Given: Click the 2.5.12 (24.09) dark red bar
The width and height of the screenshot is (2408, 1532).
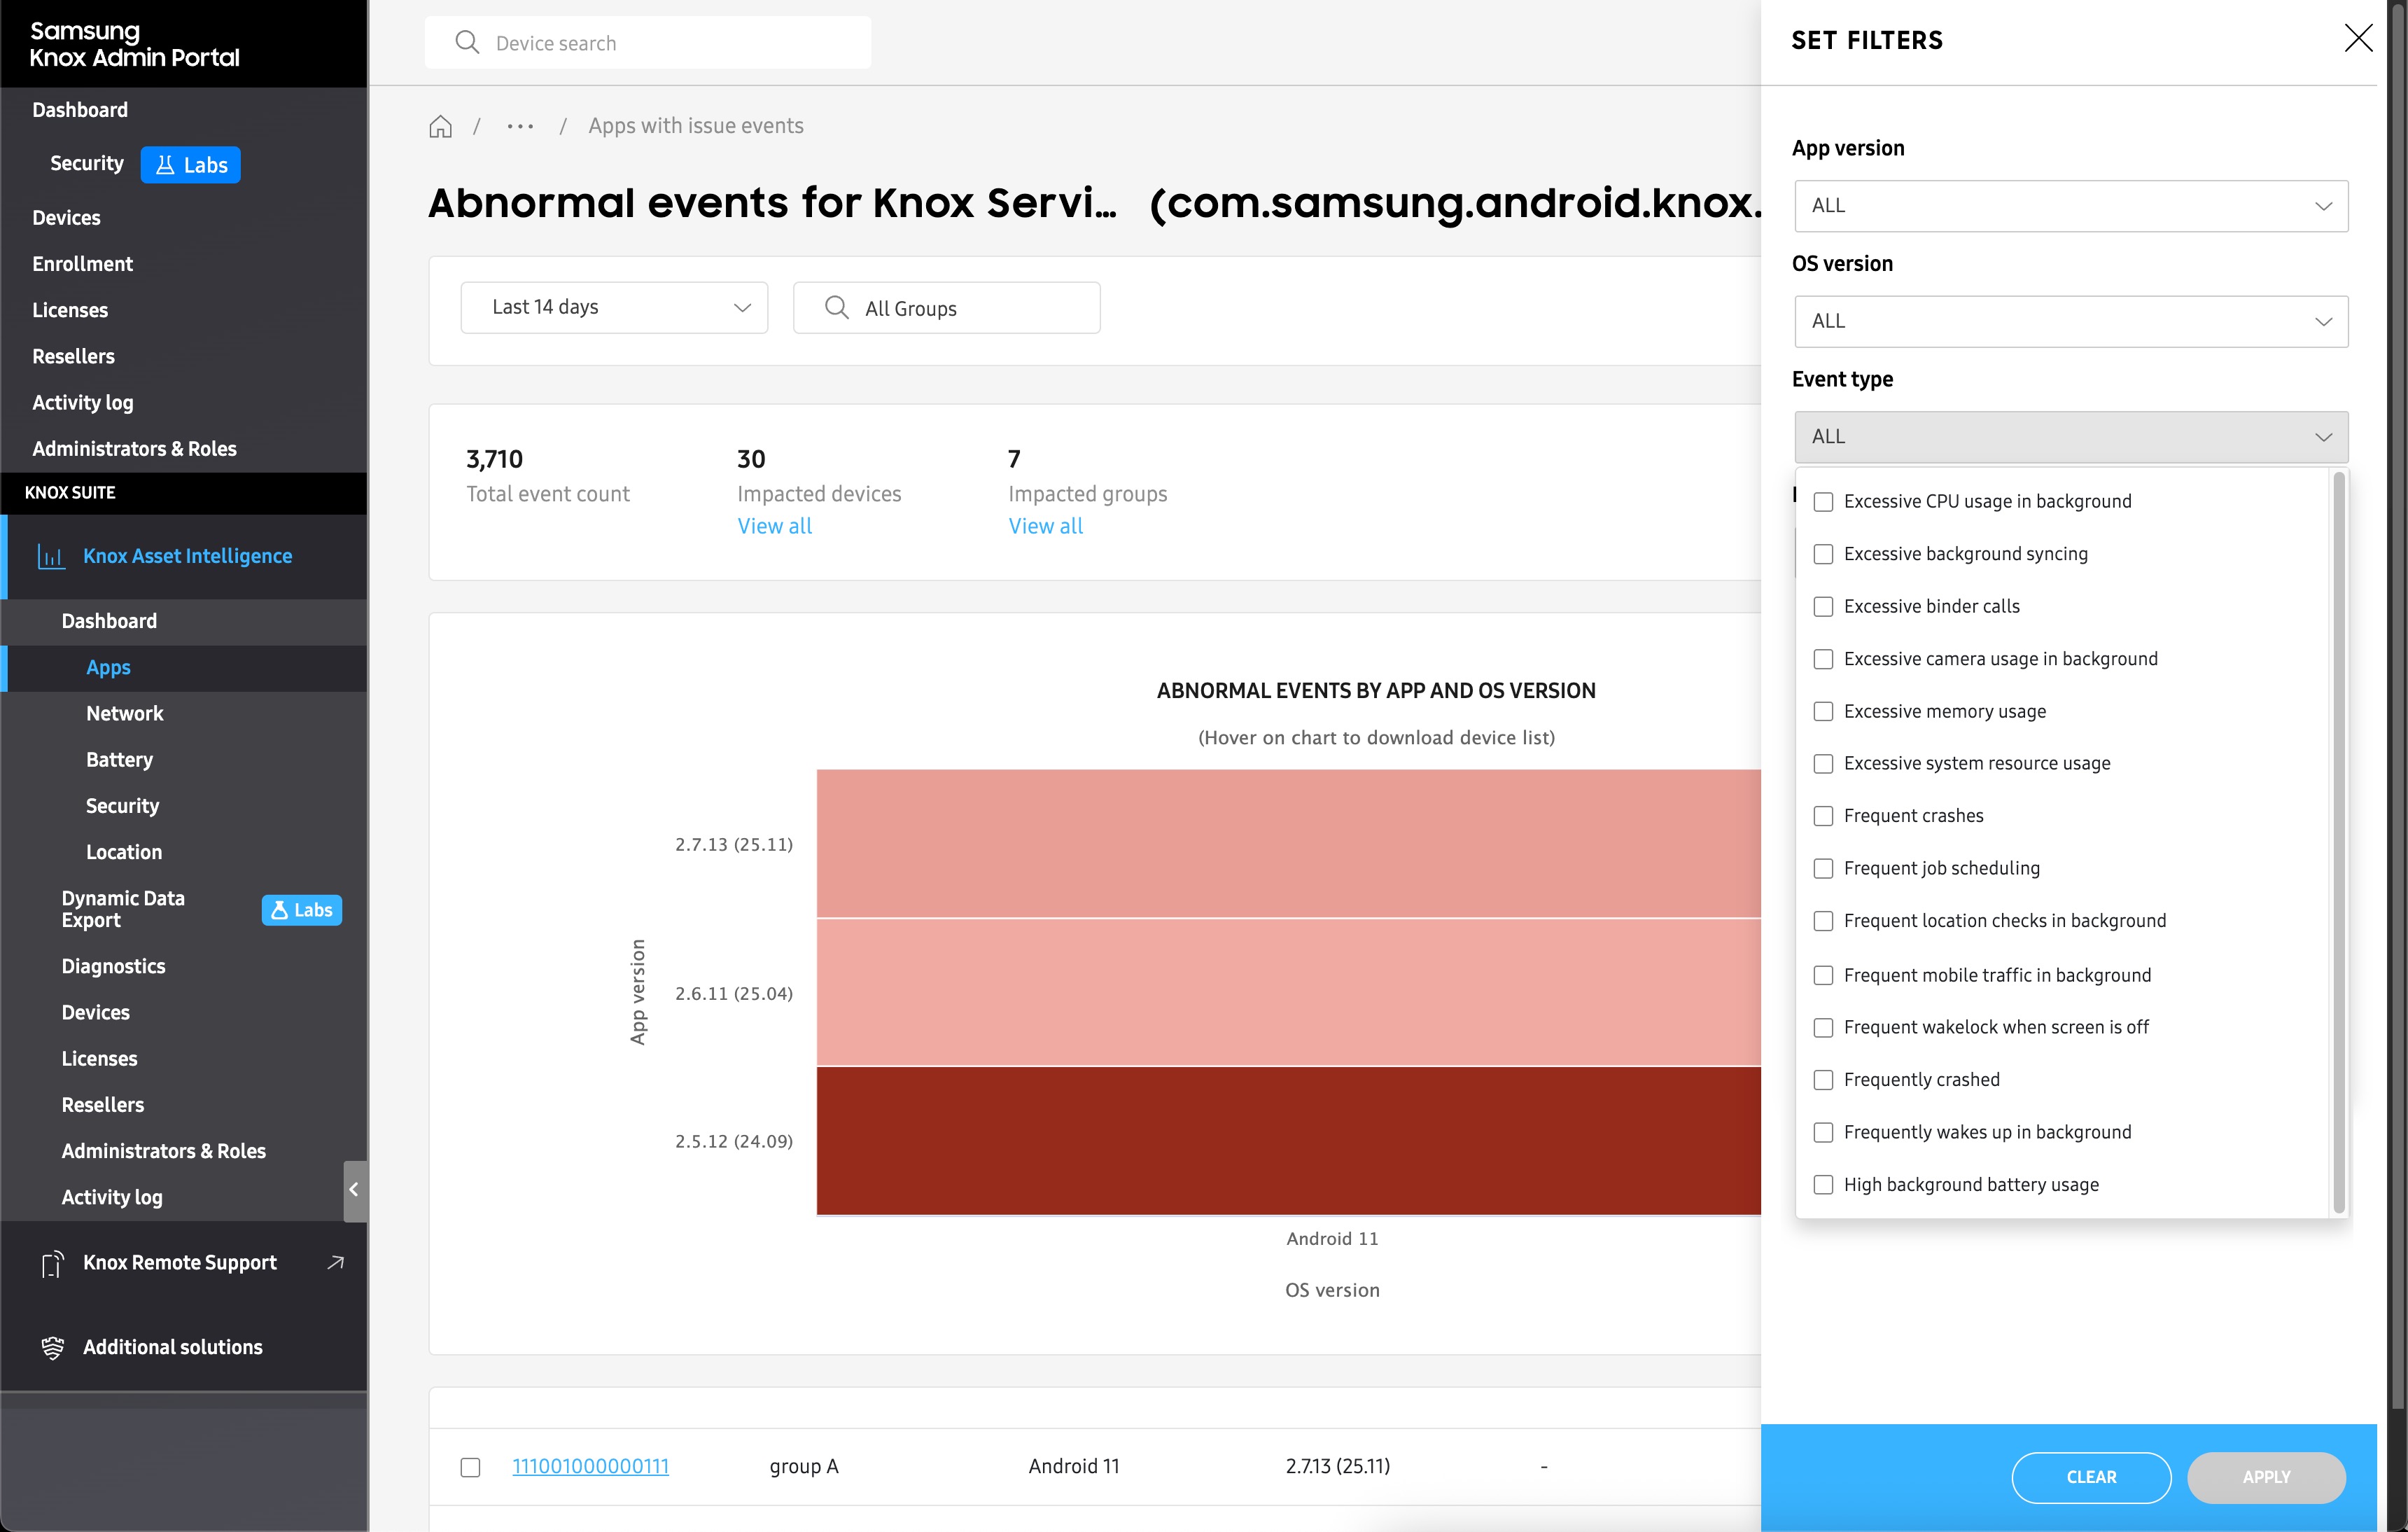Looking at the screenshot, I should point(1288,1141).
